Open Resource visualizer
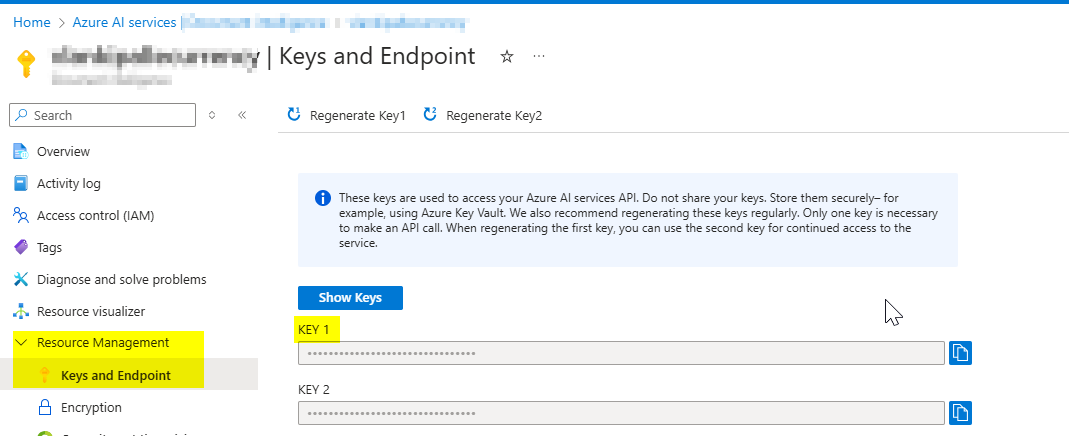1069x436 pixels. (91, 311)
